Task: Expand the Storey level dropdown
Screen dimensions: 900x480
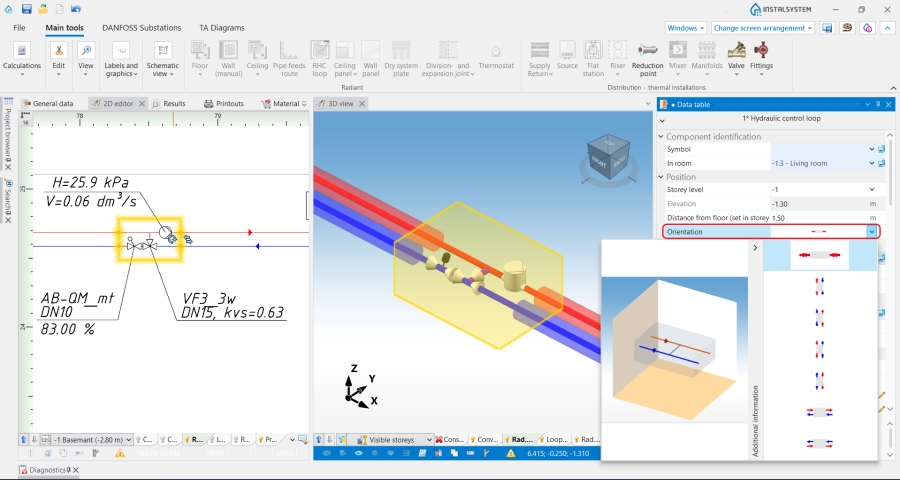Action: pos(871,189)
